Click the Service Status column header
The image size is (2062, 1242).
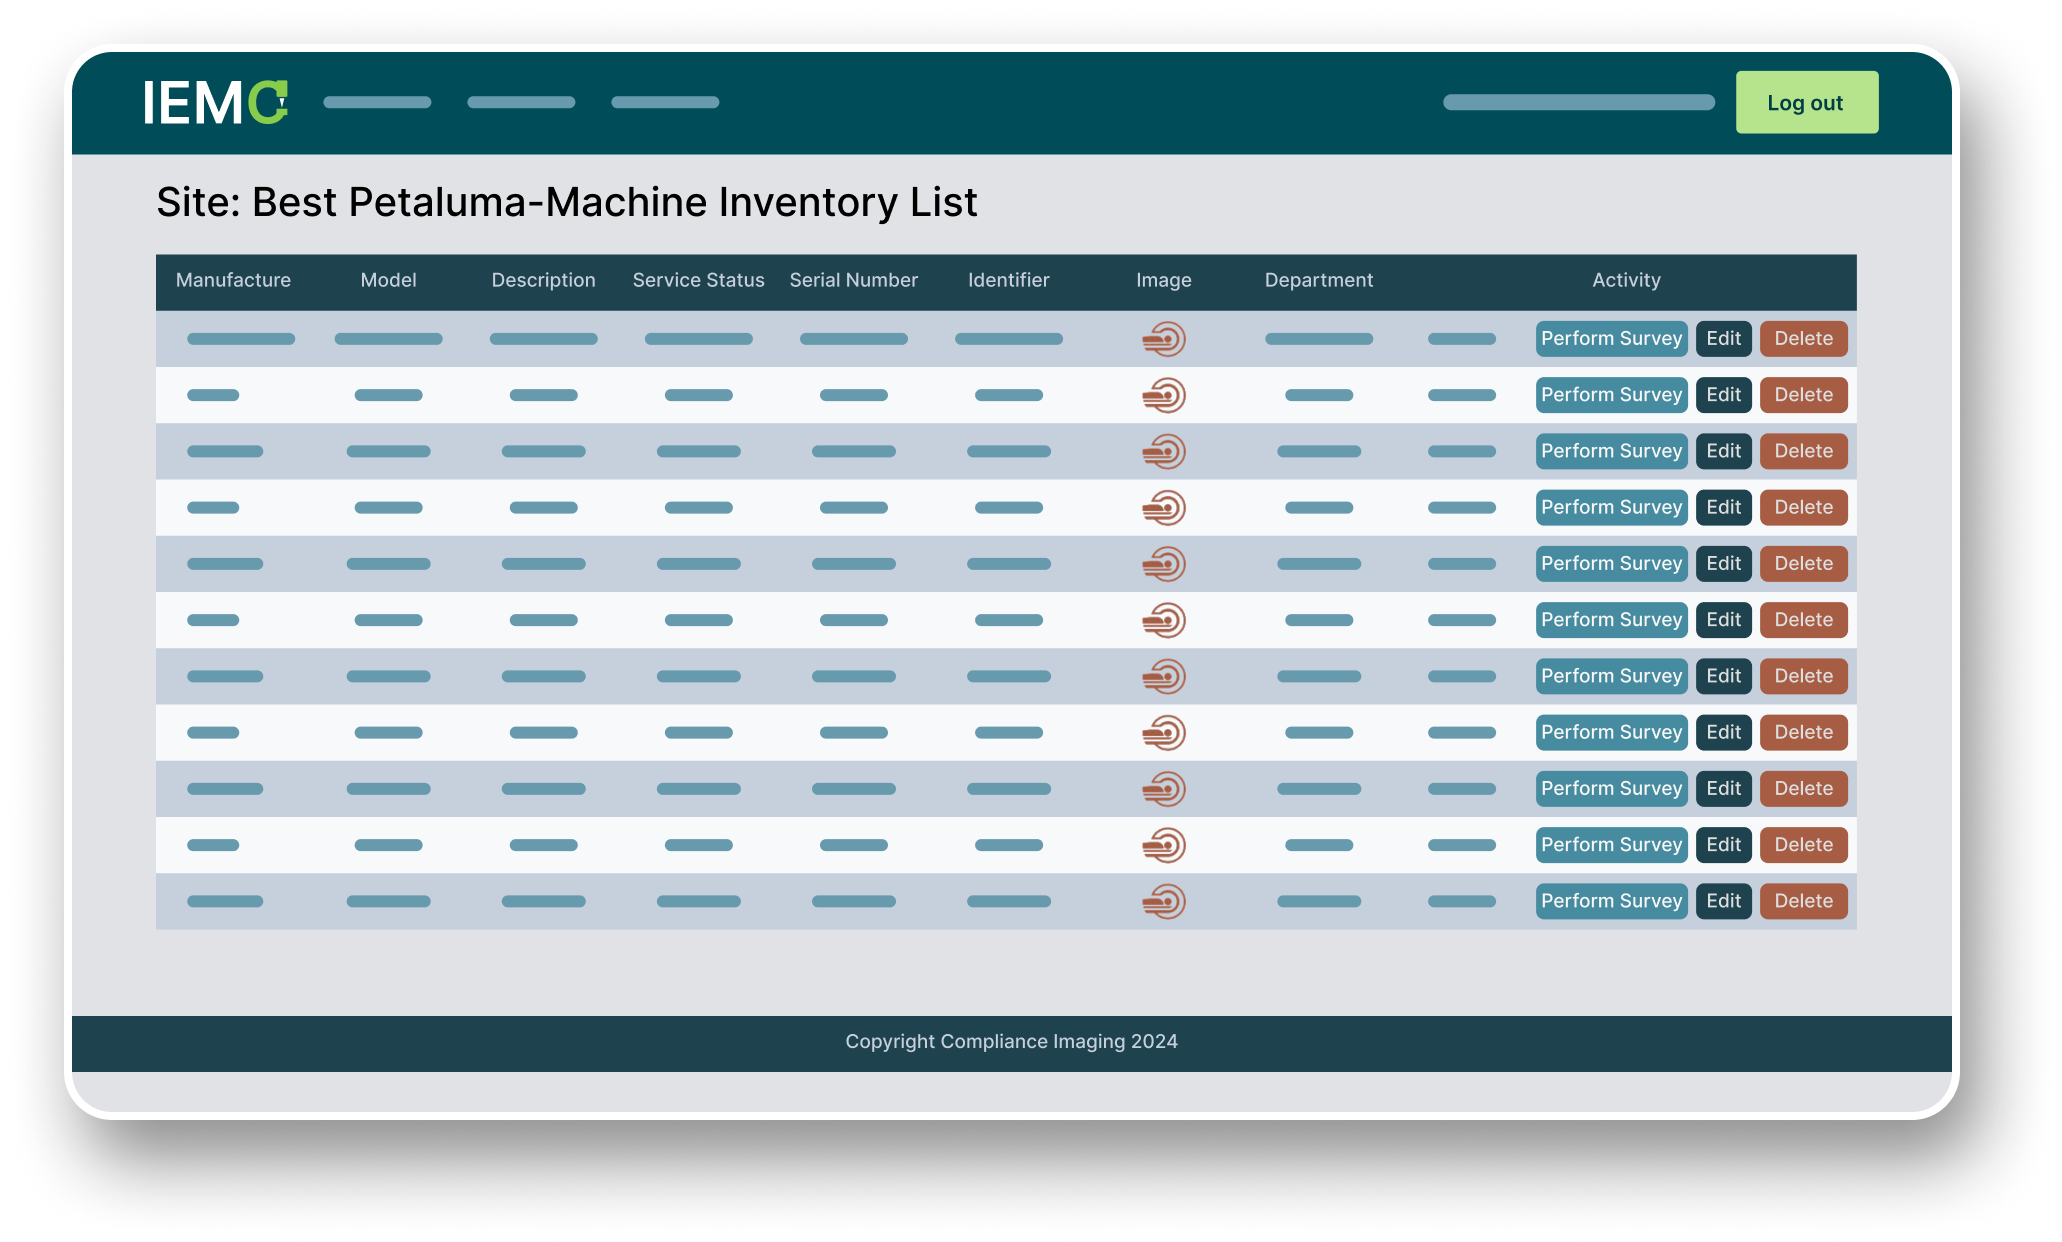click(698, 281)
